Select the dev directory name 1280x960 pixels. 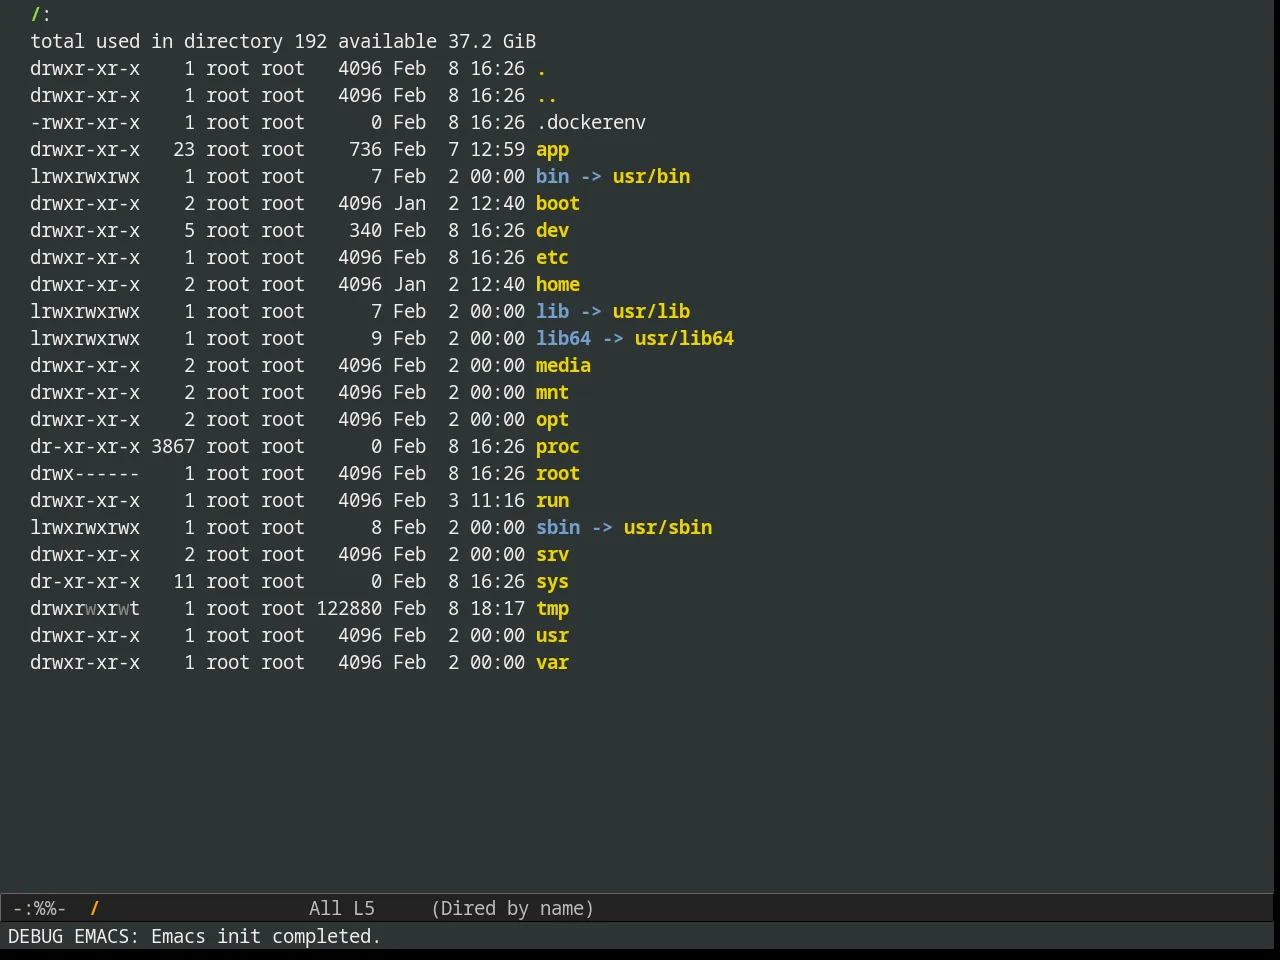(552, 231)
